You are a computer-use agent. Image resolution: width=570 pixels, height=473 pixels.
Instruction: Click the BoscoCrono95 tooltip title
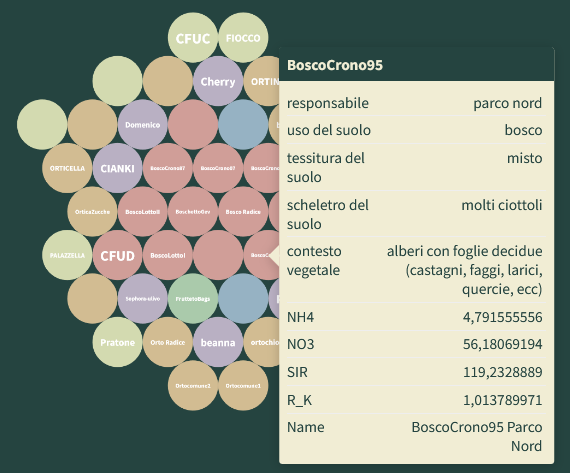pyautogui.click(x=335, y=65)
